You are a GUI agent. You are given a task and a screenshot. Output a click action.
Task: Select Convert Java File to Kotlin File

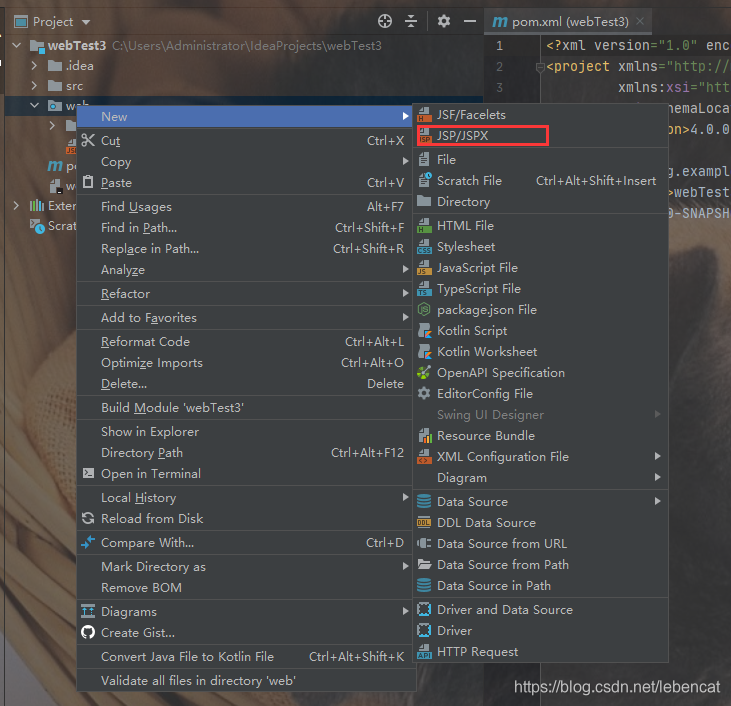coord(245,657)
